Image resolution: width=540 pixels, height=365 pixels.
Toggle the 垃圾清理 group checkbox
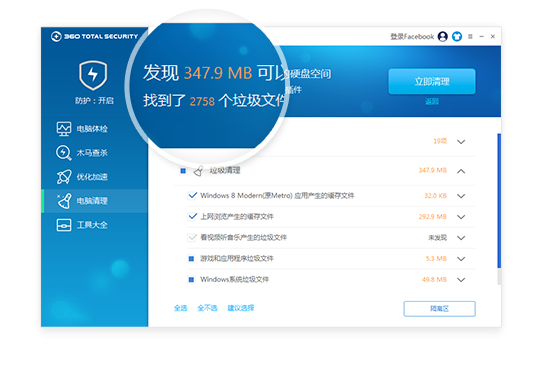[183, 170]
